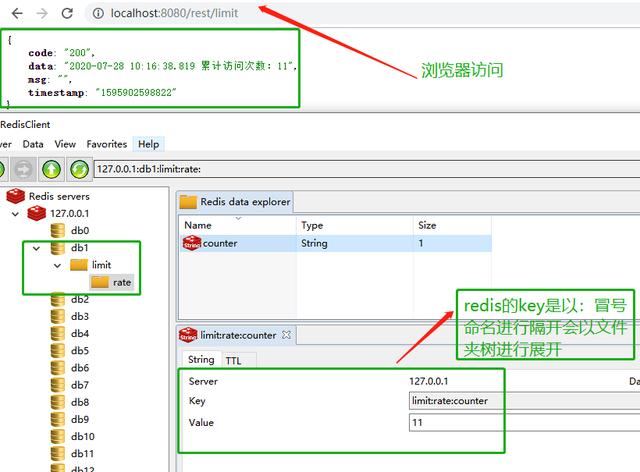Select the counter row icon
Screen dimensions: 640x472
191,243
